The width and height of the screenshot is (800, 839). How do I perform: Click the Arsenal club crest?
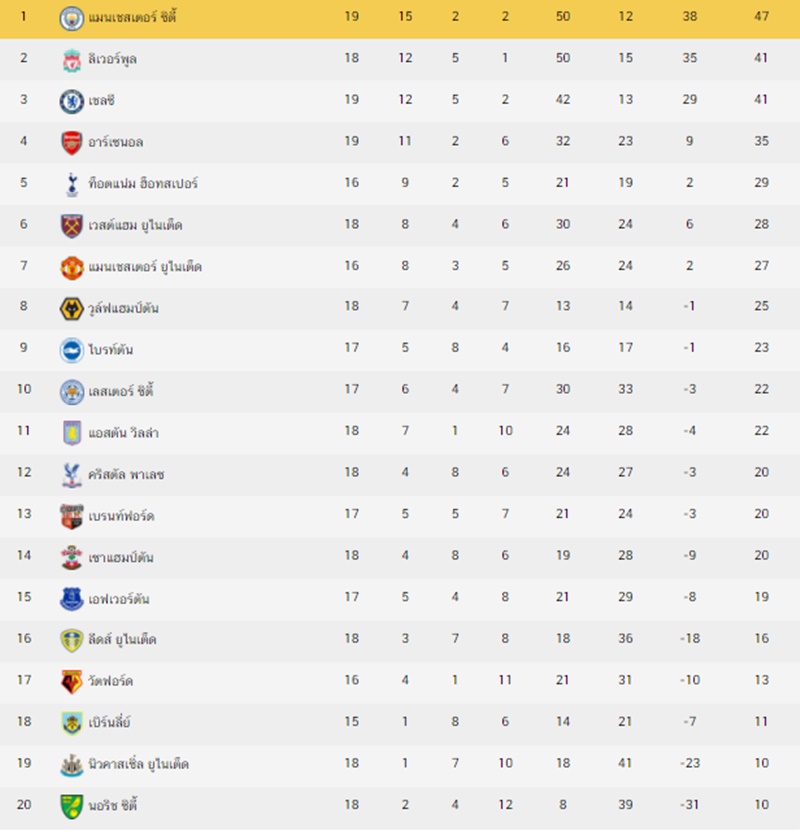tap(71, 142)
